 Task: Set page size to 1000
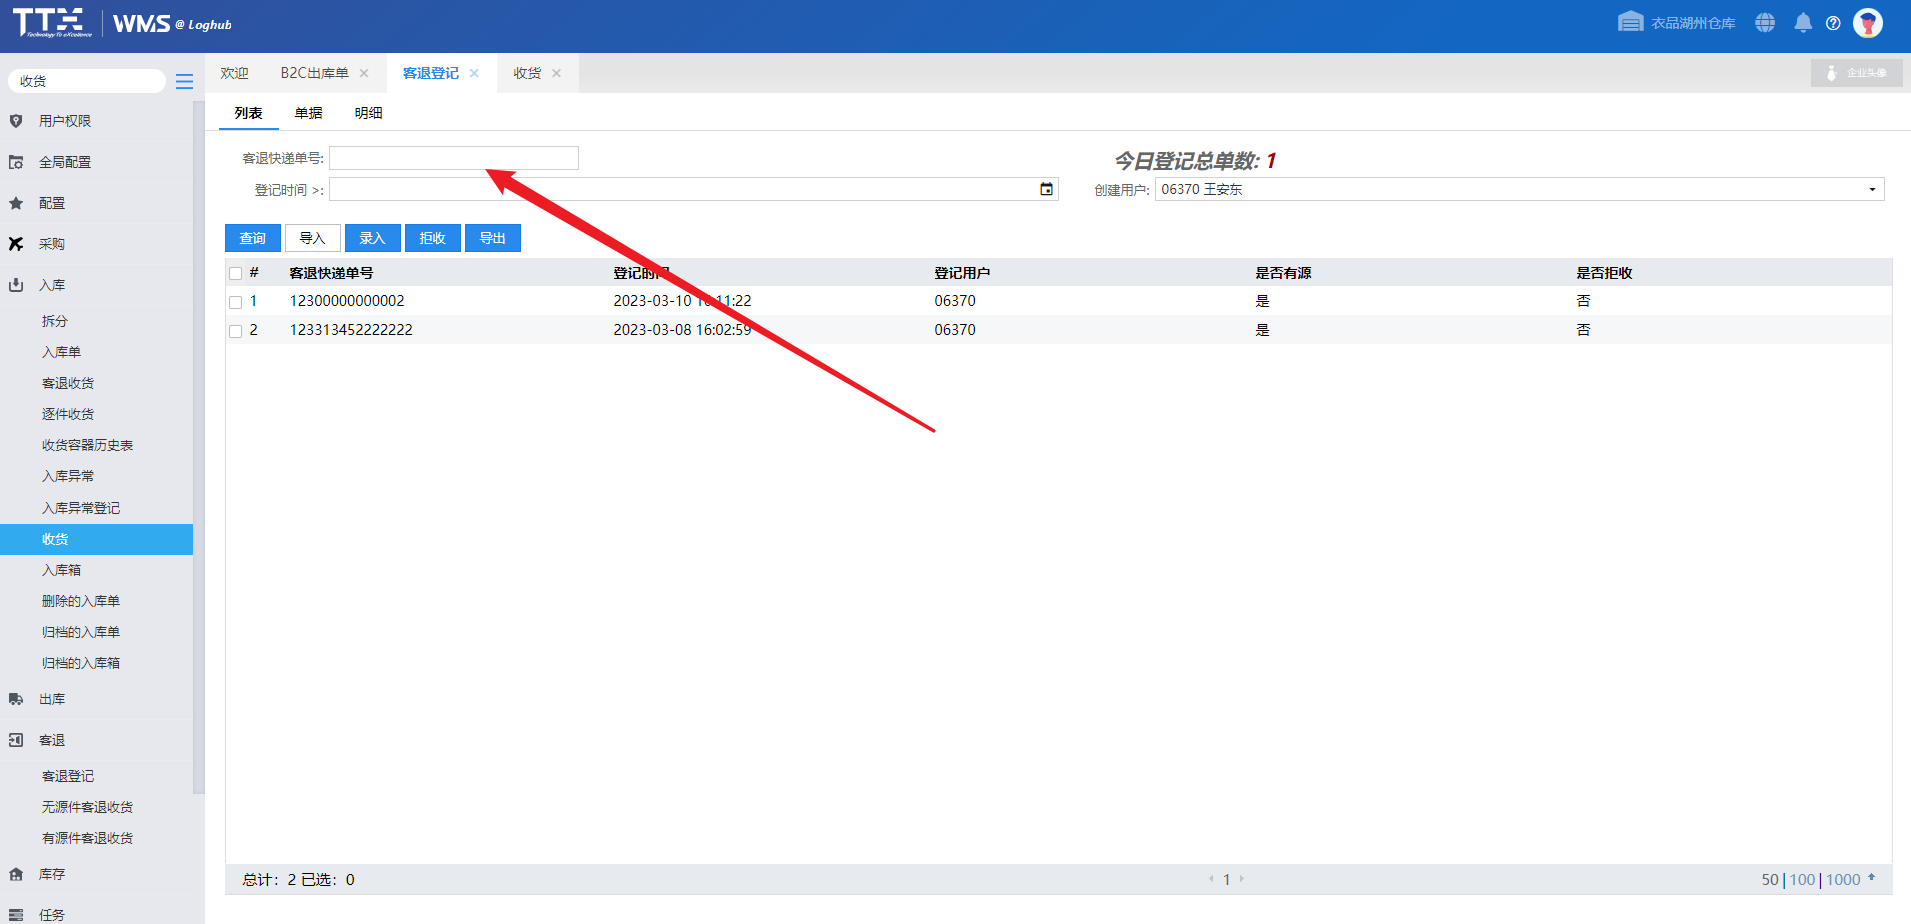[x=1843, y=880]
